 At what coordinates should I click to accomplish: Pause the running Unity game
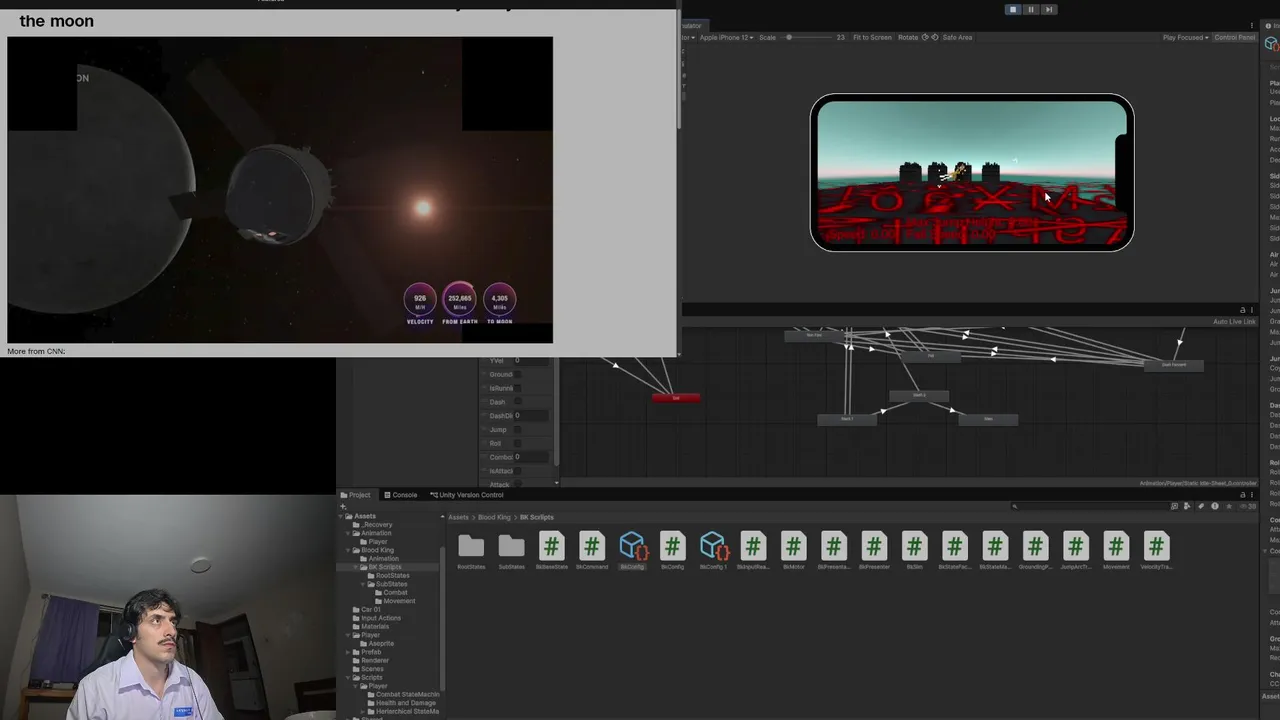click(1030, 9)
